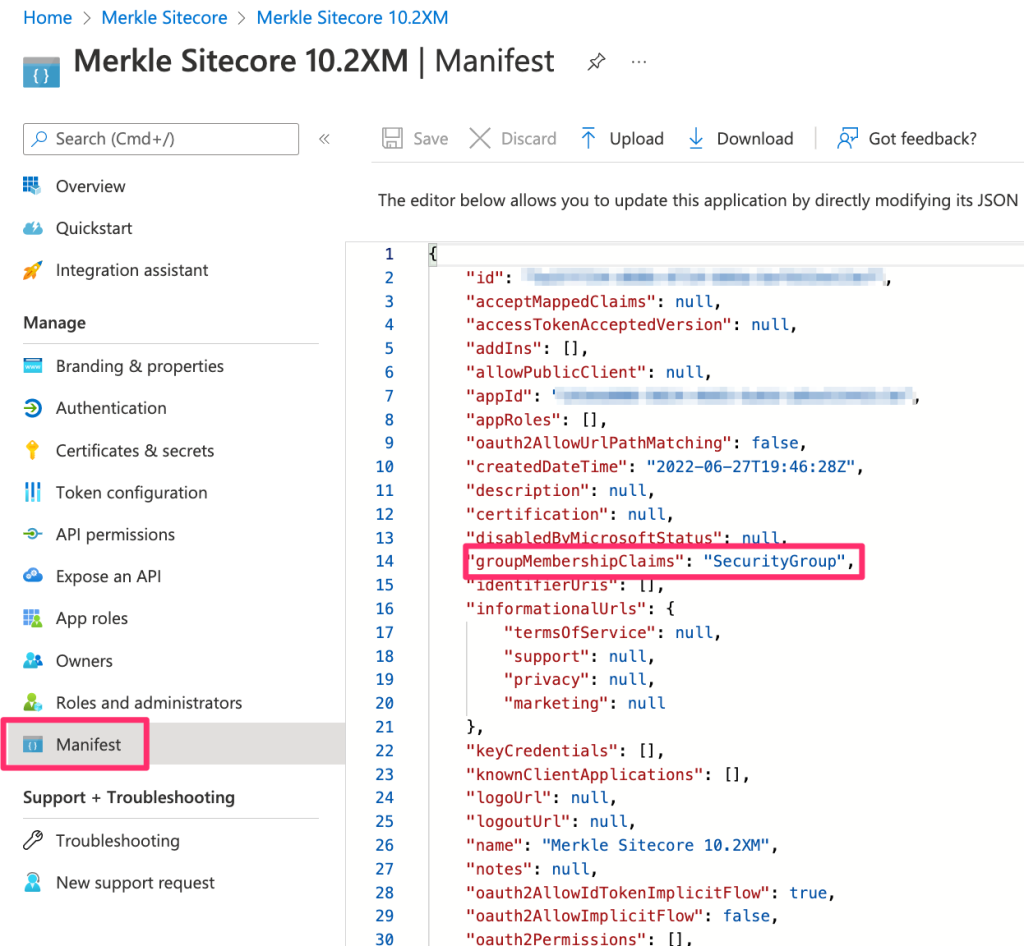The image size is (1024, 946).
Task: Click the Upload button label
Action: pos(636,139)
